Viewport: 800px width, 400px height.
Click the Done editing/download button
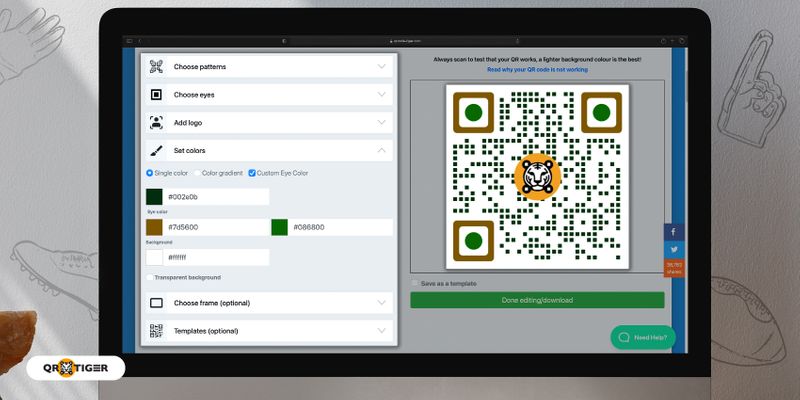pos(537,300)
